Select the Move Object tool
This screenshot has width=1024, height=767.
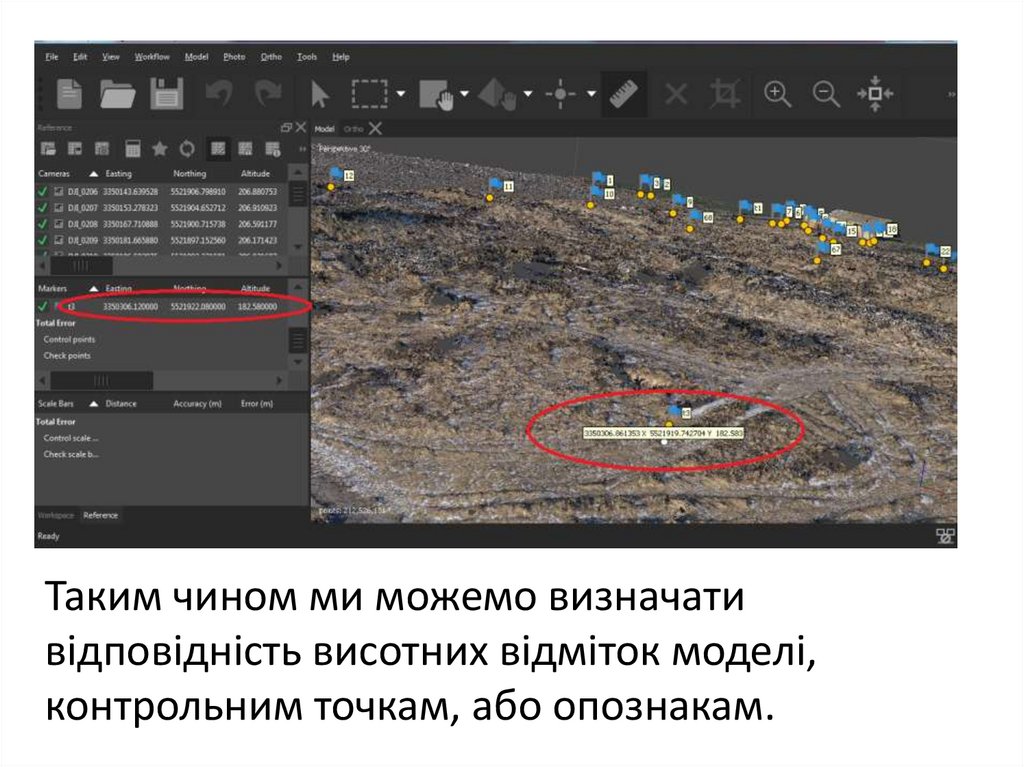pyautogui.click(x=498, y=95)
